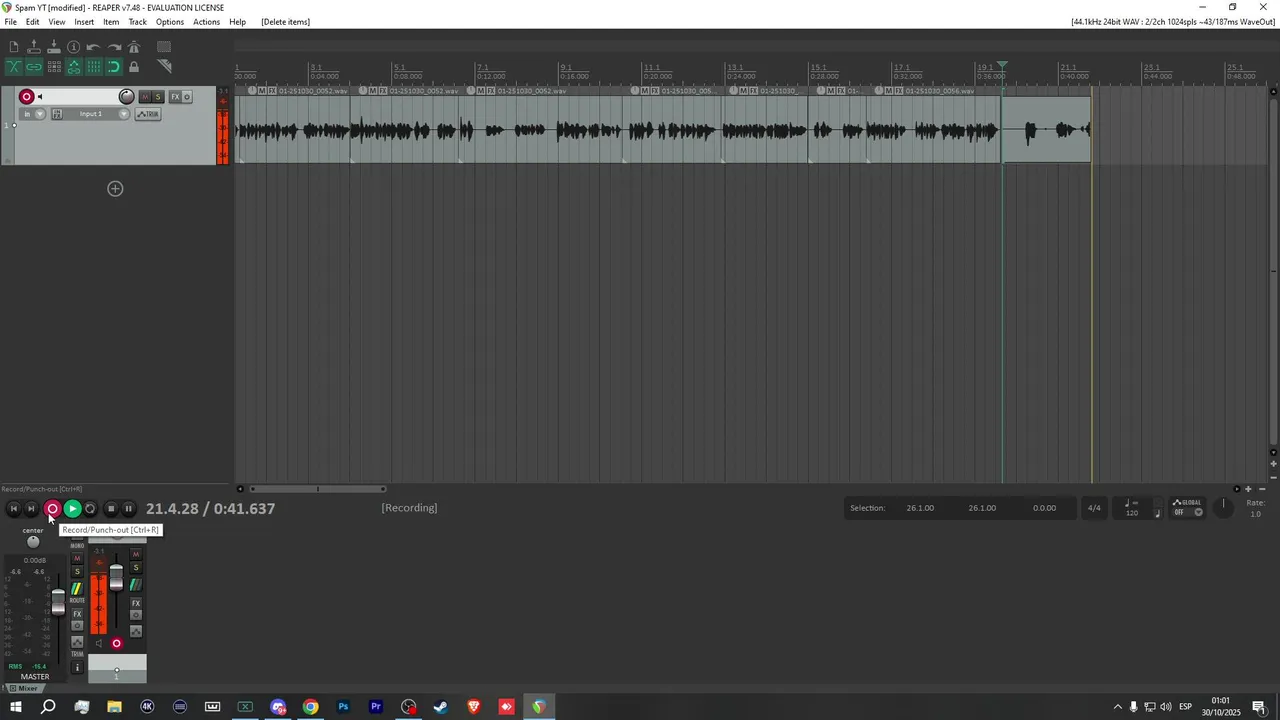This screenshot has height=720, width=1280.
Task: Click track 1 record arm in mixer
Action: 117,643
